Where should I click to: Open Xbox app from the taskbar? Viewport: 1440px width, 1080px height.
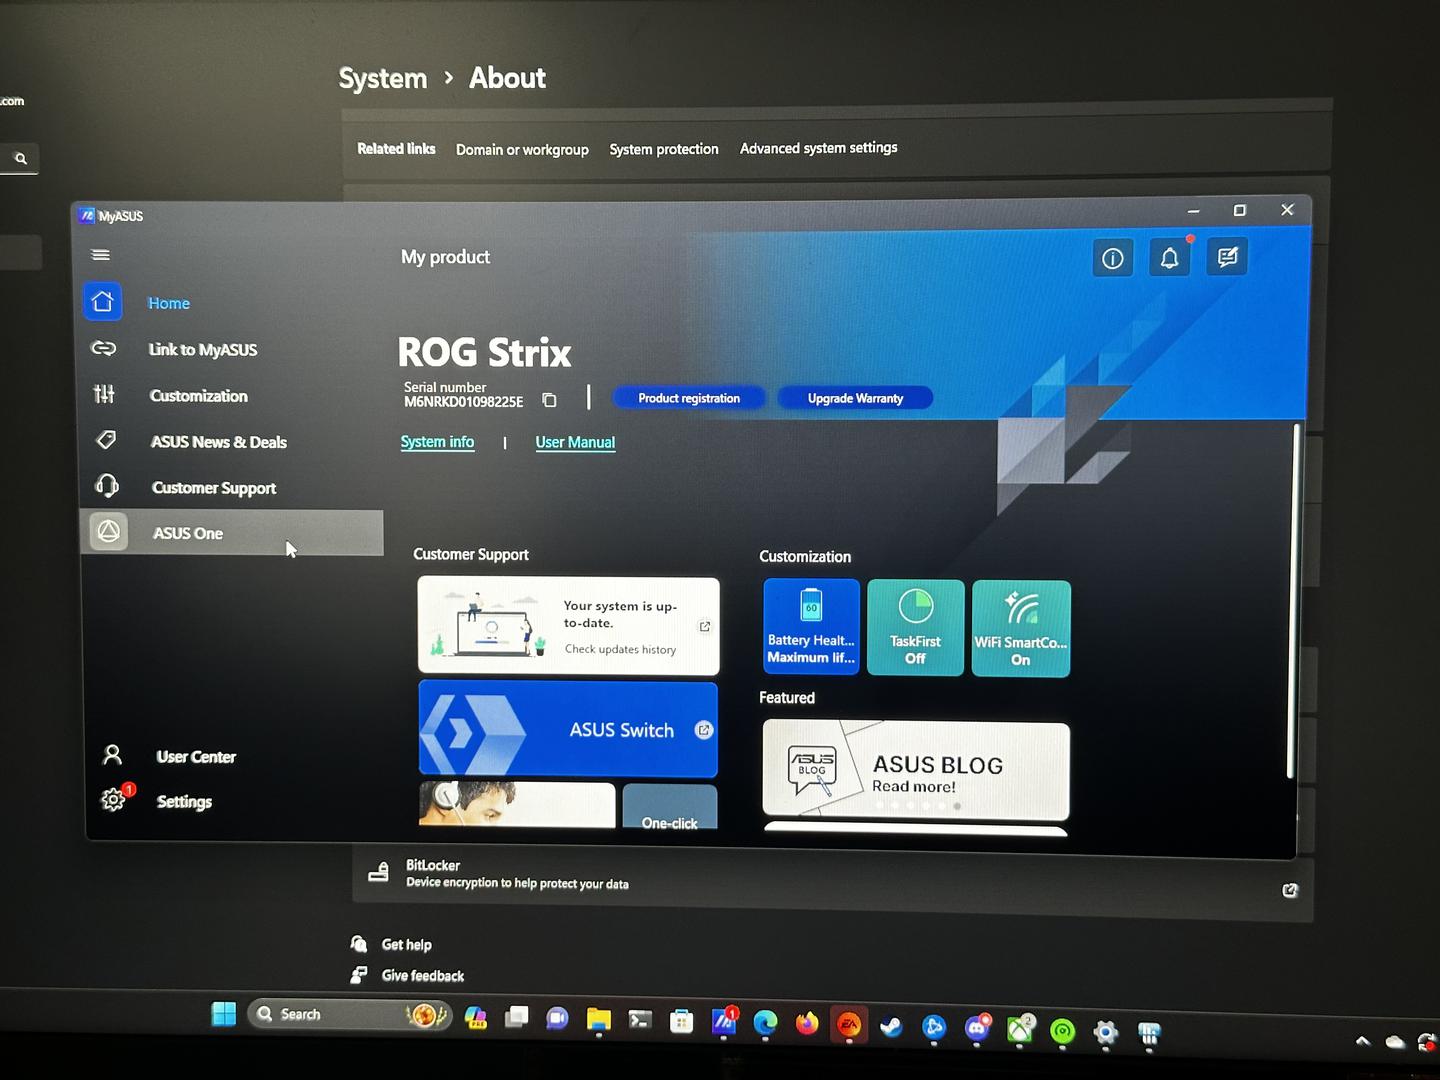pos(1020,1028)
